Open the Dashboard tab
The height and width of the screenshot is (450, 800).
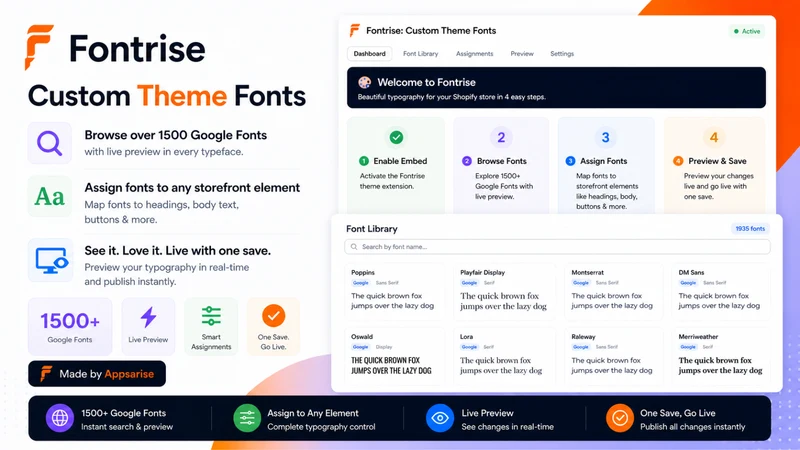point(369,54)
